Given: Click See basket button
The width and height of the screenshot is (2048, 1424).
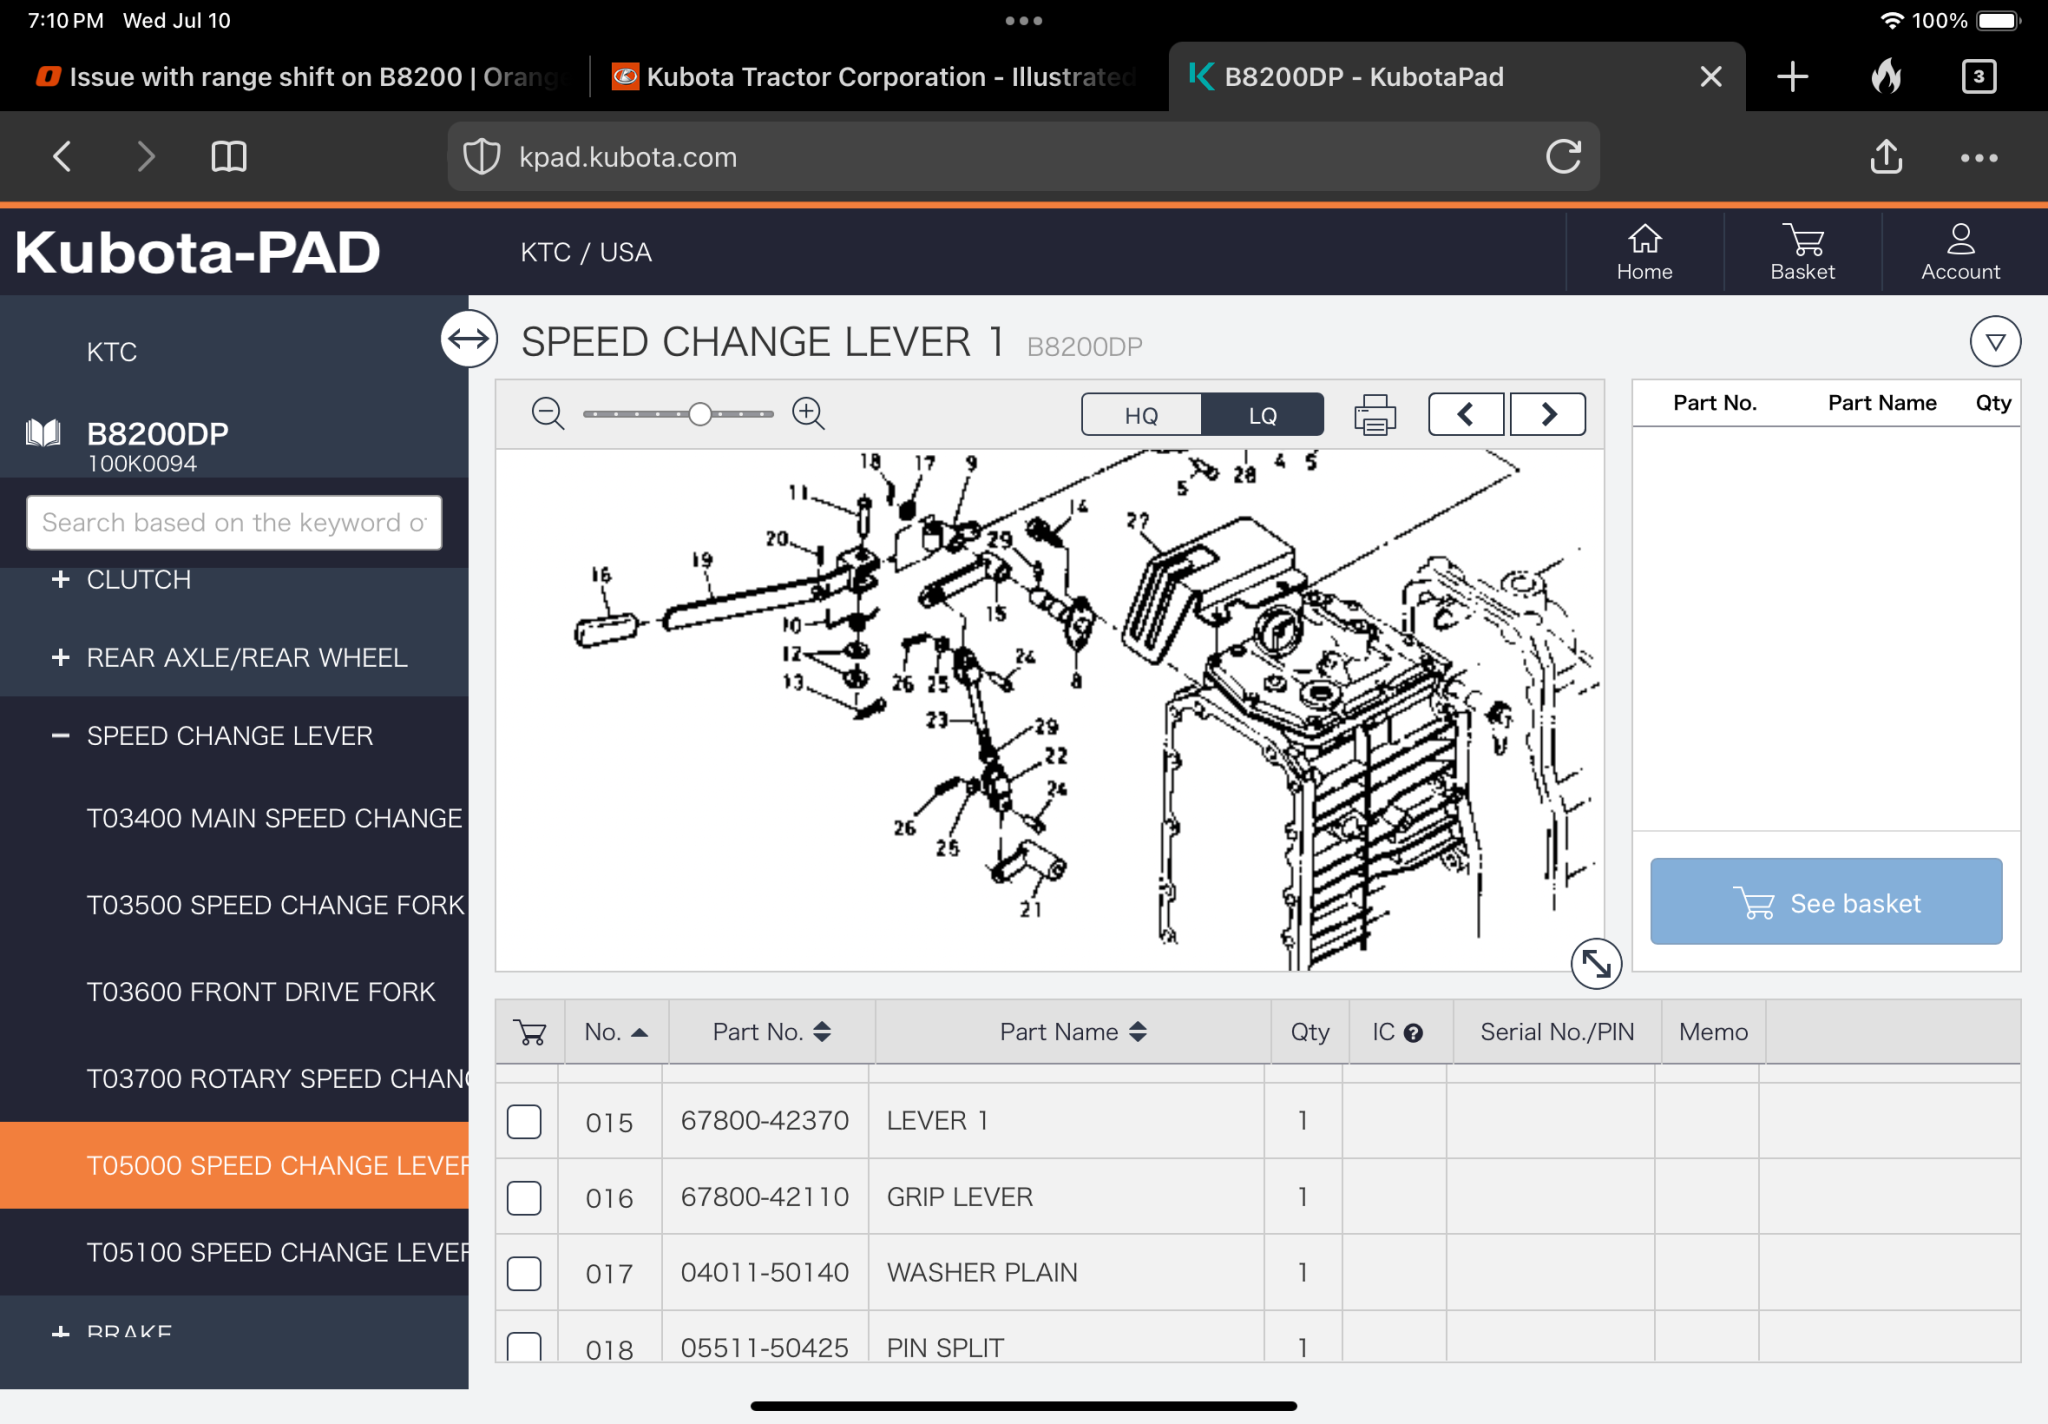Looking at the screenshot, I should pos(1826,901).
